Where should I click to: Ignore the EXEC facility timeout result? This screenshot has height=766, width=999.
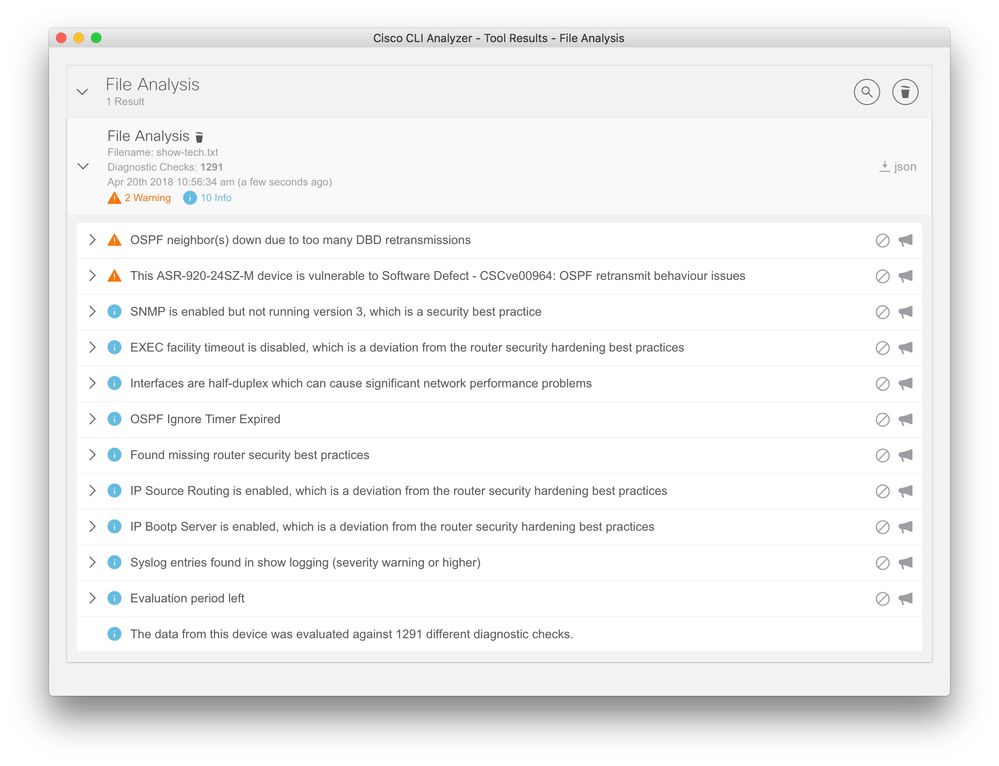[882, 348]
